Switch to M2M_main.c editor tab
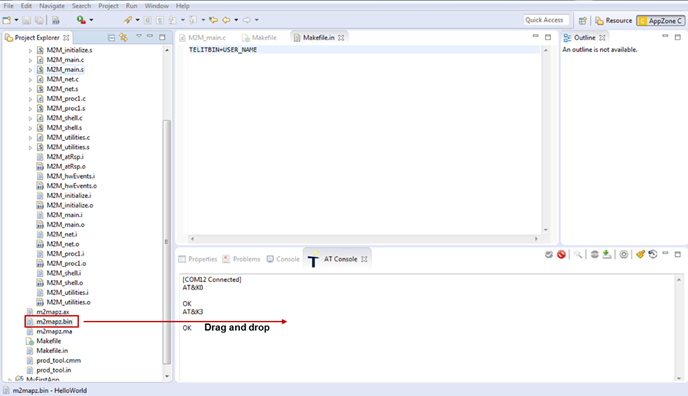The width and height of the screenshot is (688, 396). pos(202,38)
